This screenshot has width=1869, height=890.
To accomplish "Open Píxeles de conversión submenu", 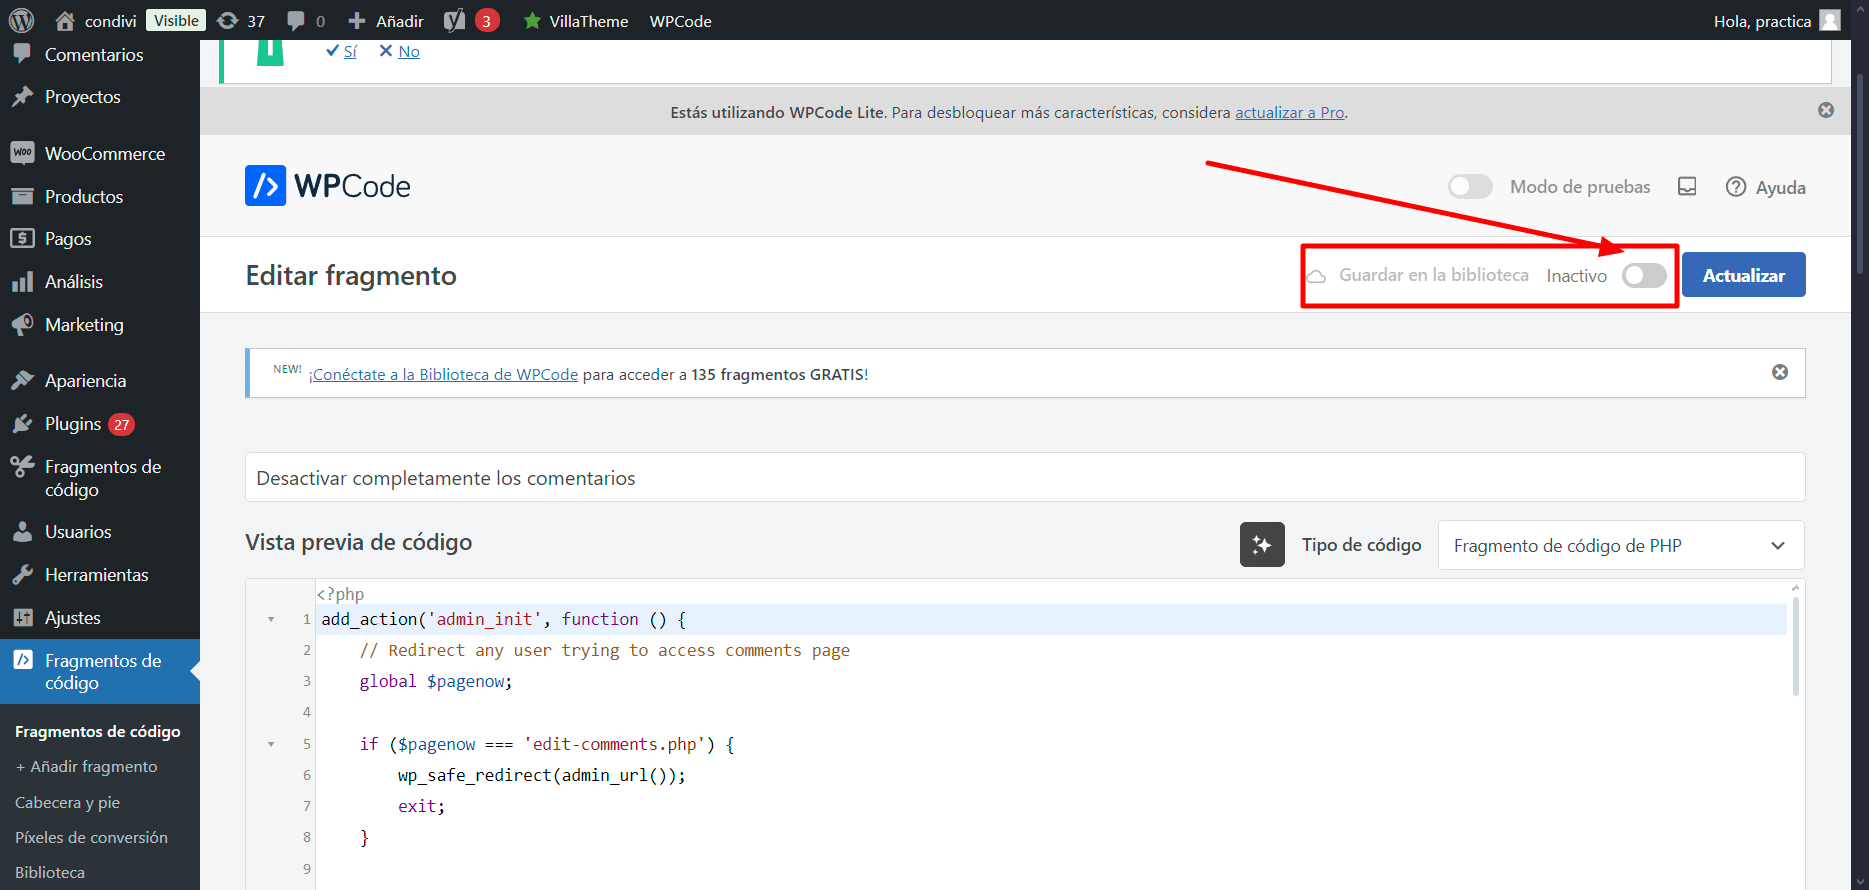I will [x=91, y=838].
